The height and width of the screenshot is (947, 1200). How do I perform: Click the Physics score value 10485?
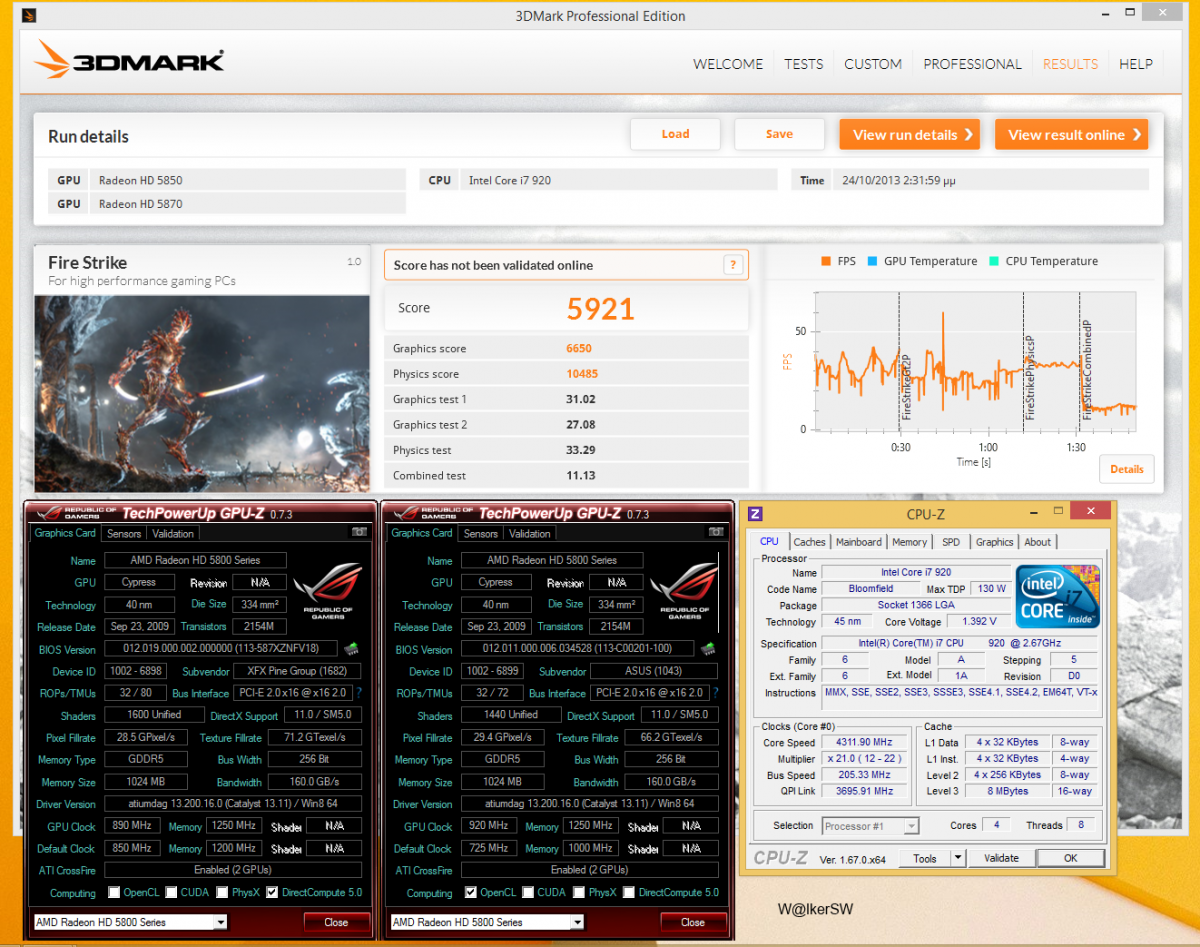584,374
